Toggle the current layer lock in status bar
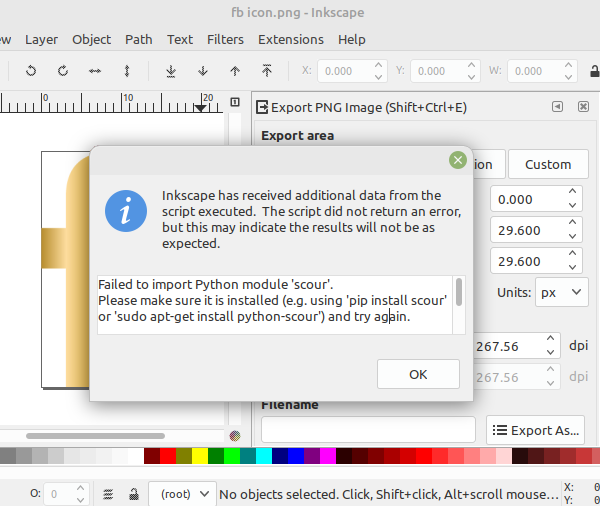This screenshot has height=506, width=600. pos(134,494)
